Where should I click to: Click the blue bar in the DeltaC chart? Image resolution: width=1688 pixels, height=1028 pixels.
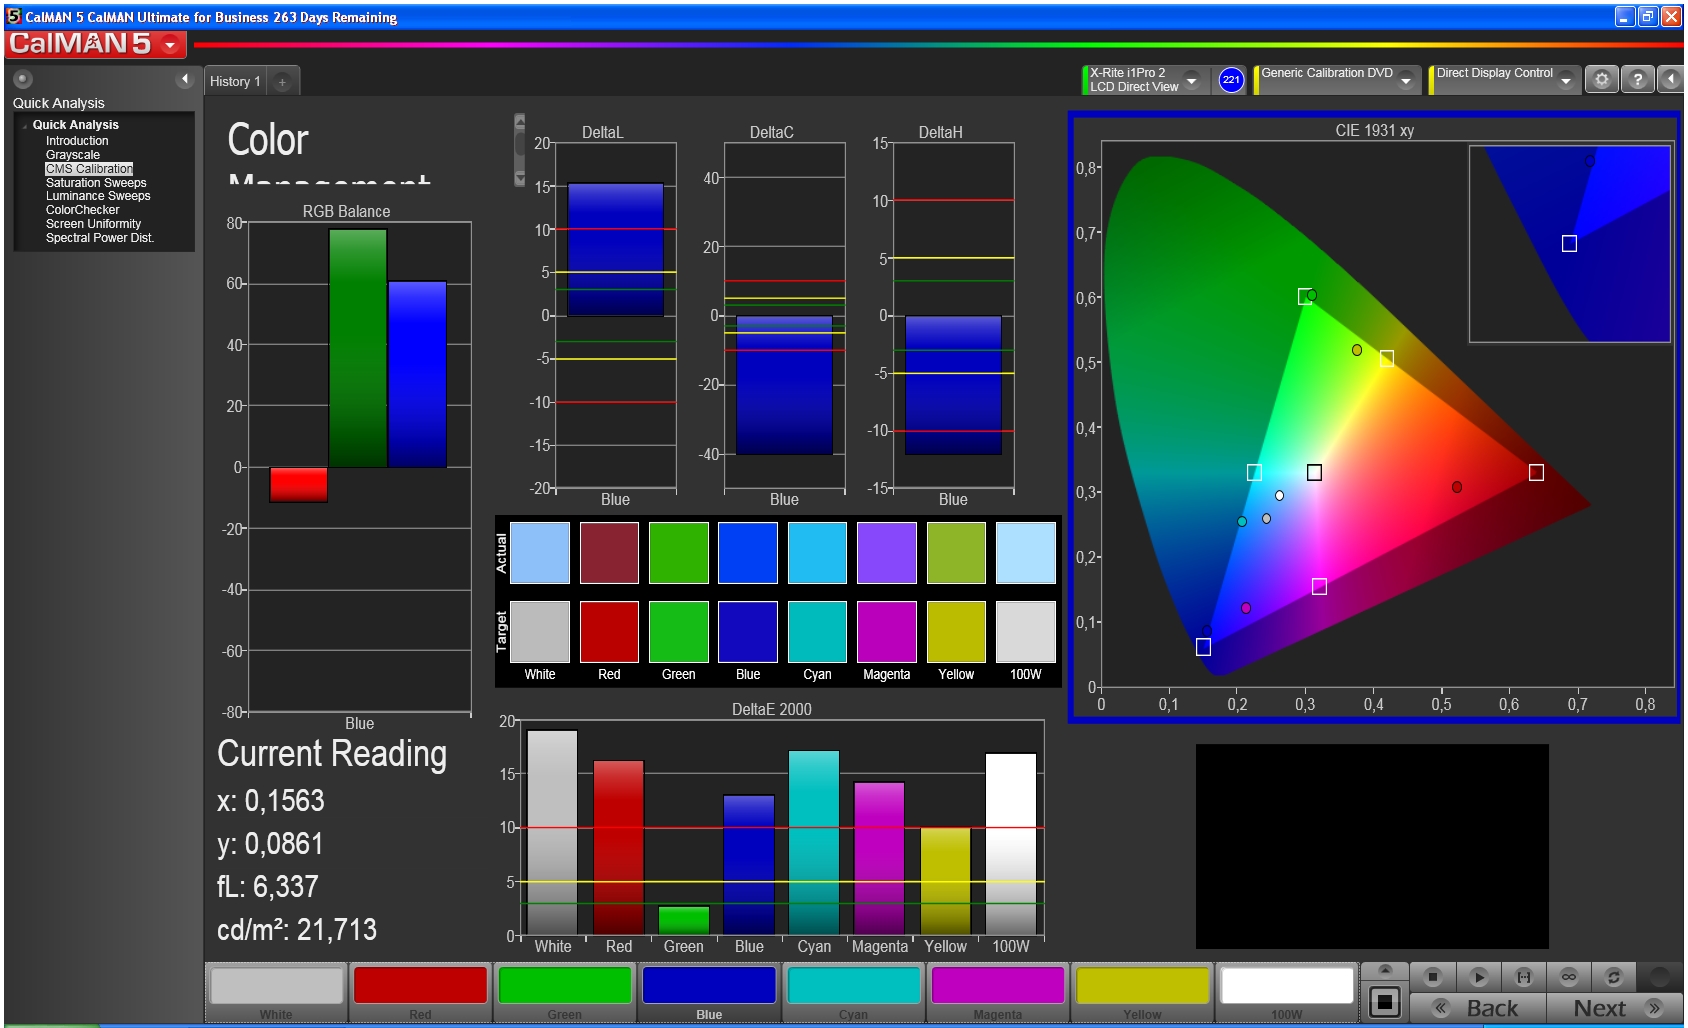coord(784,385)
